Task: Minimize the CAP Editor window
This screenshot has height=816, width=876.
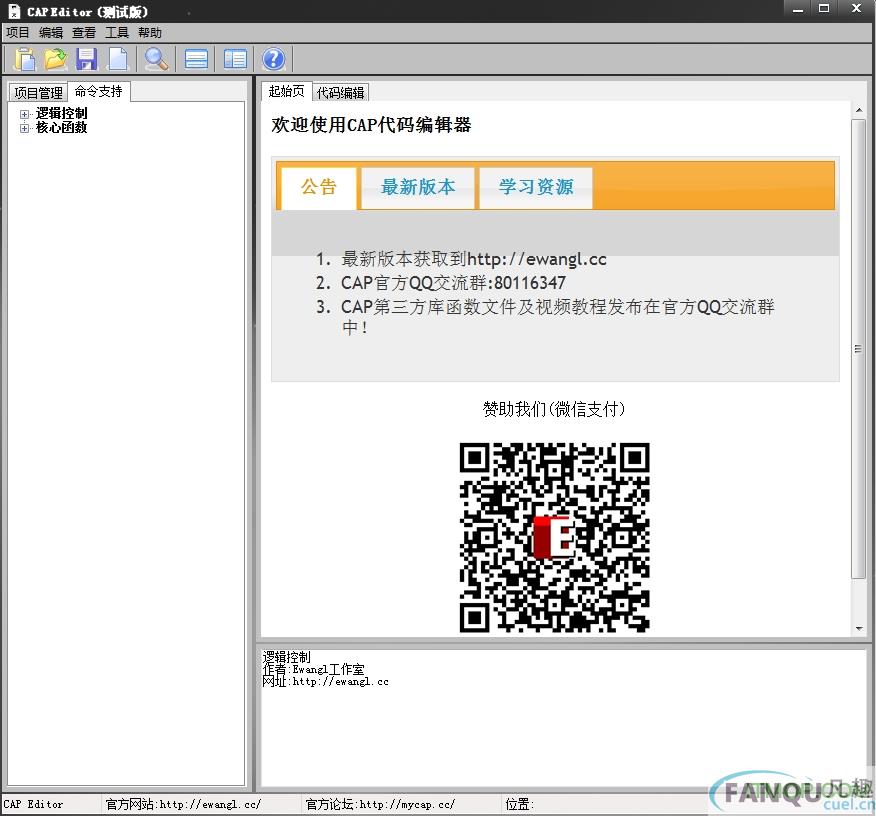Action: tap(798, 9)
